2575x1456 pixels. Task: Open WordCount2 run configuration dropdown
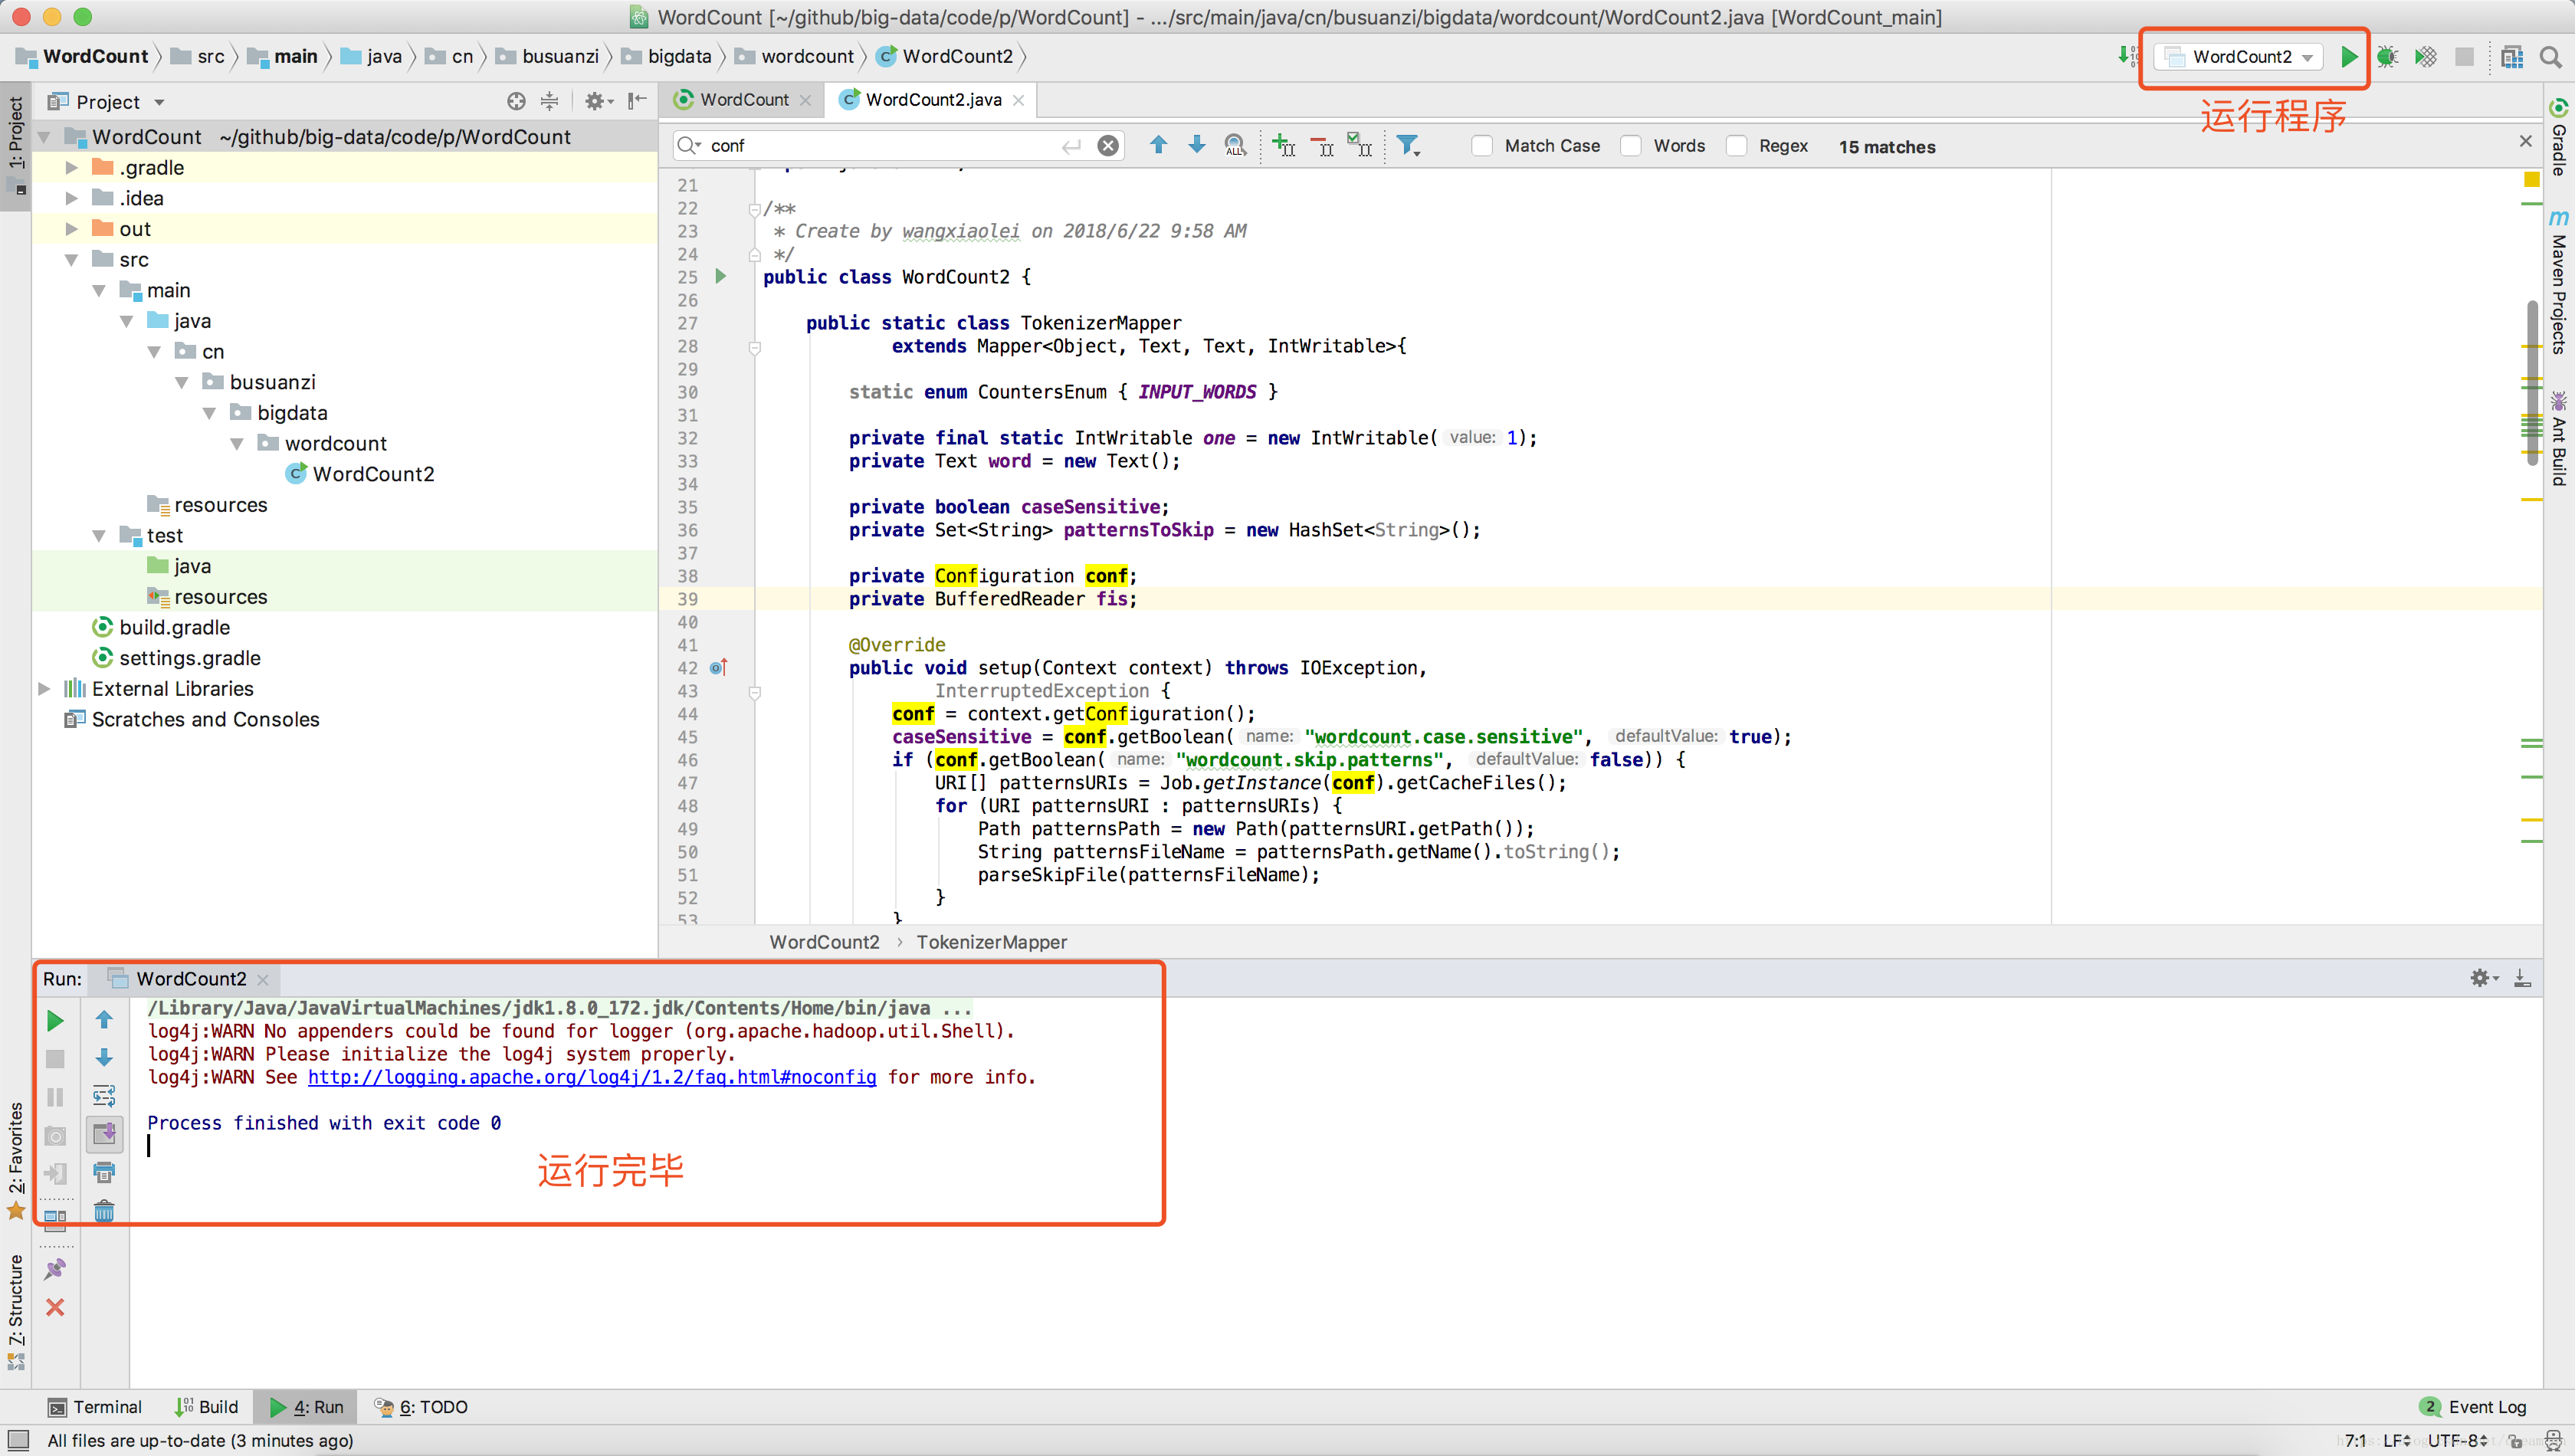click(2237, 57)
